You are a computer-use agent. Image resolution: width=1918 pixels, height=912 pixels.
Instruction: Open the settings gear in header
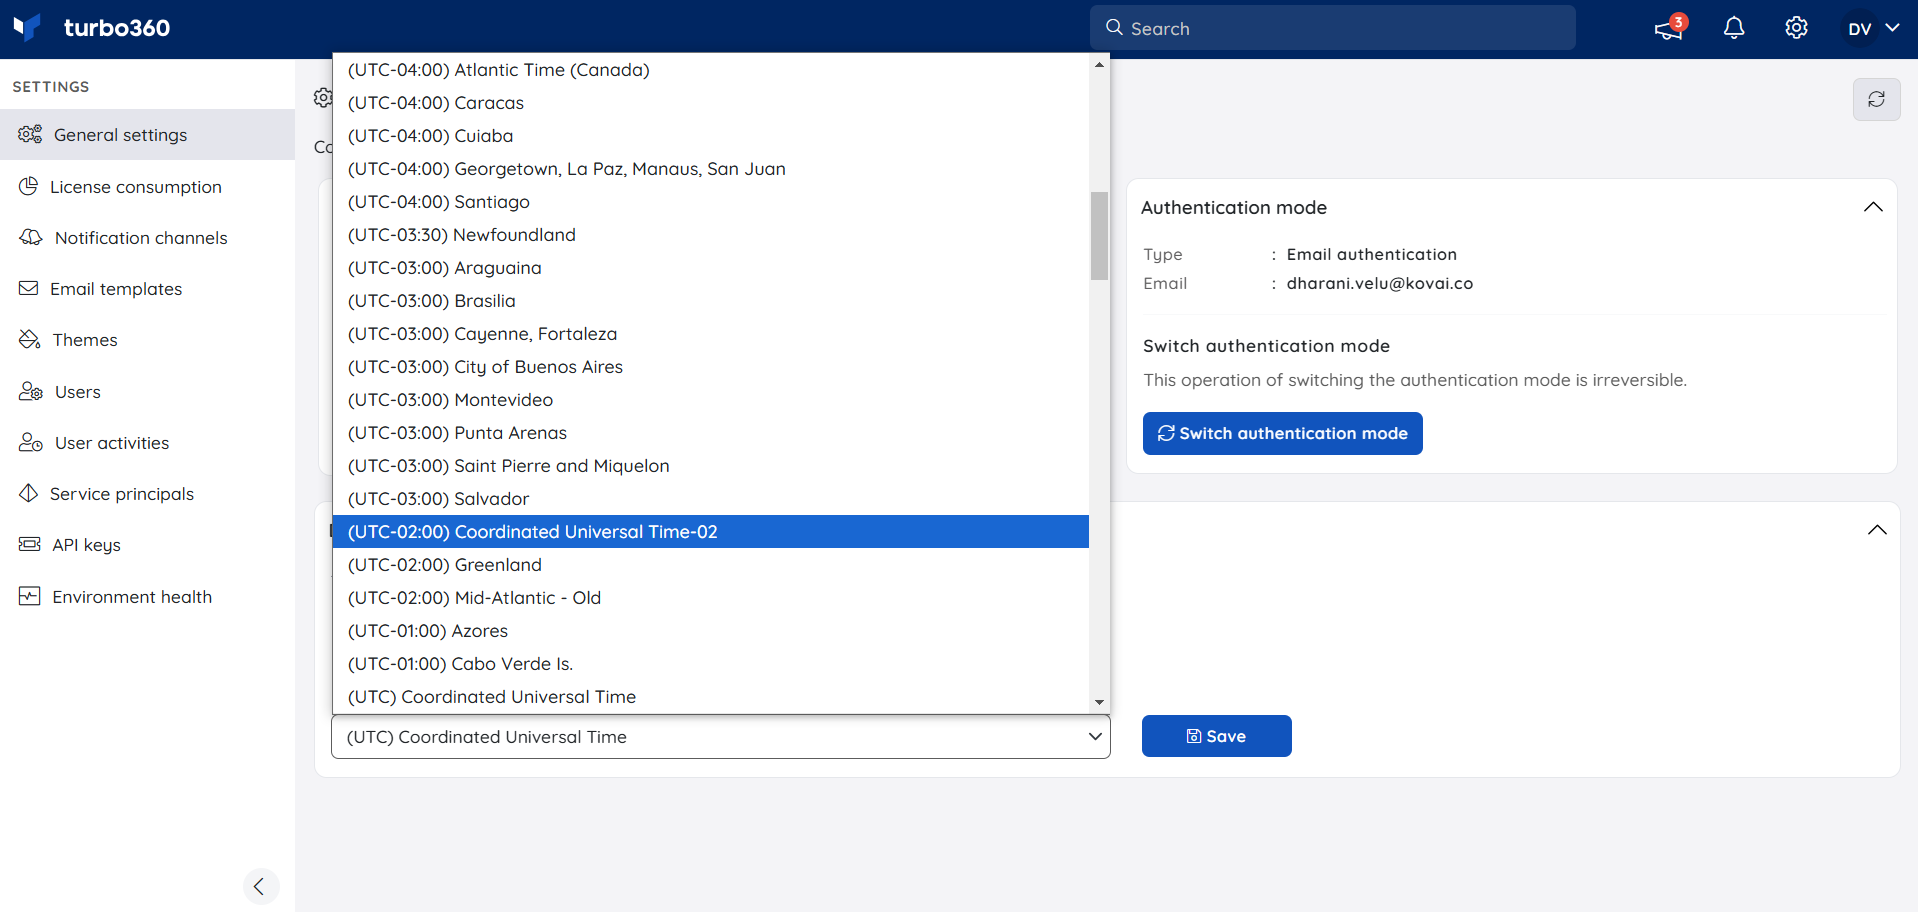pos(1796,28)
